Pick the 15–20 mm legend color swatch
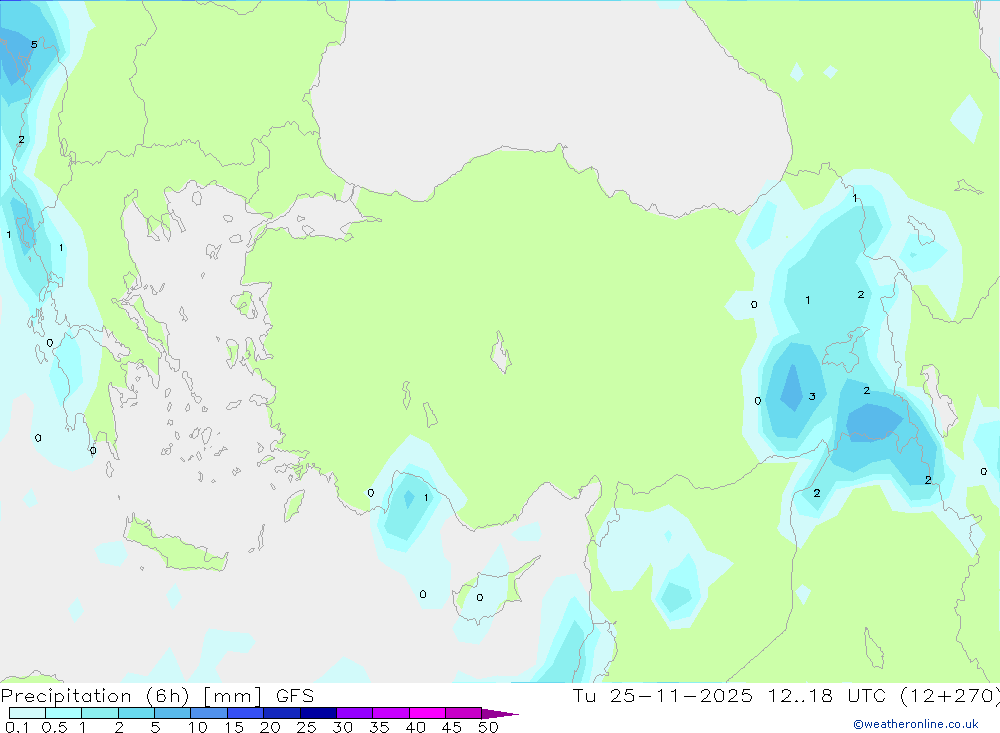 (246, 713)
